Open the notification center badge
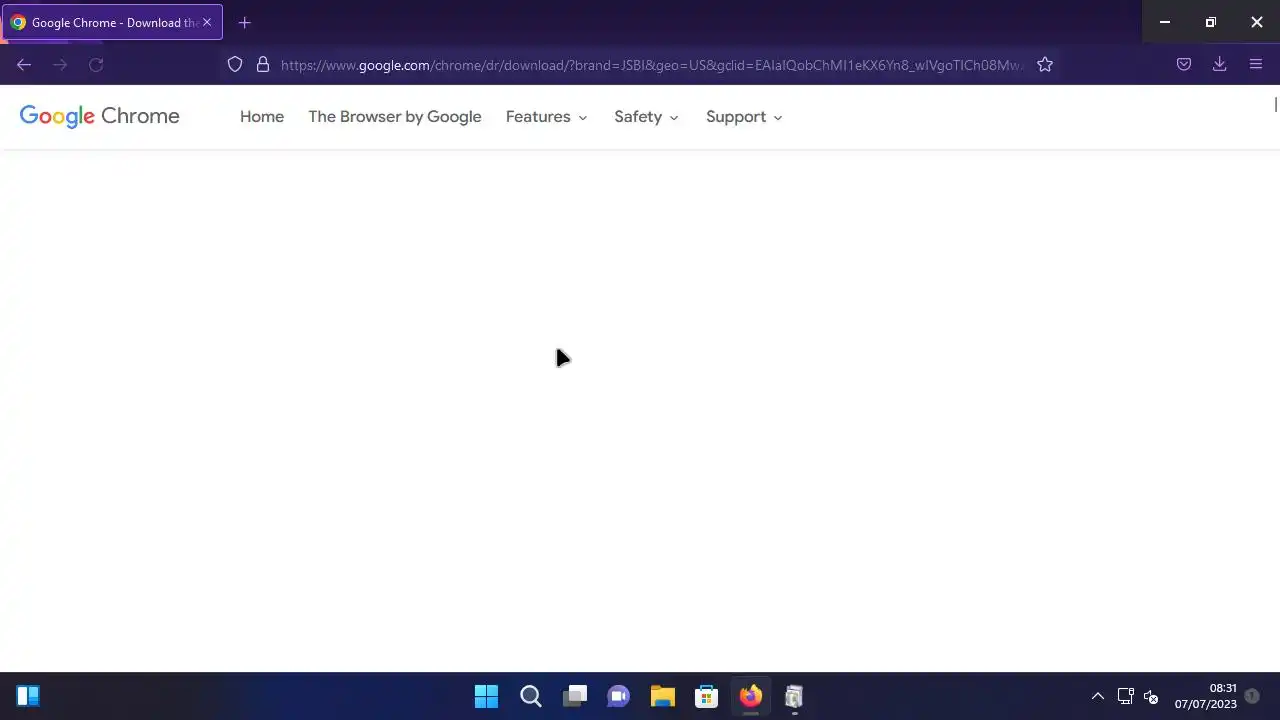The image size is (1280, 720). (1251, 696)
